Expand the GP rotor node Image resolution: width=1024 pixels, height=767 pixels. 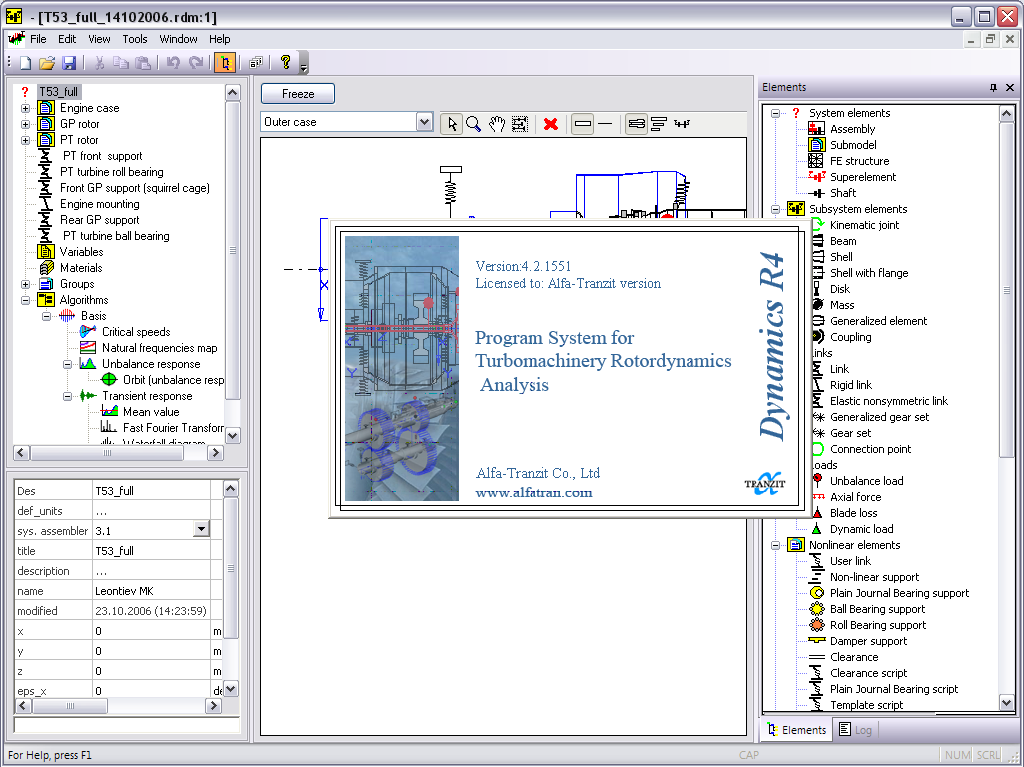coord(25,124)
